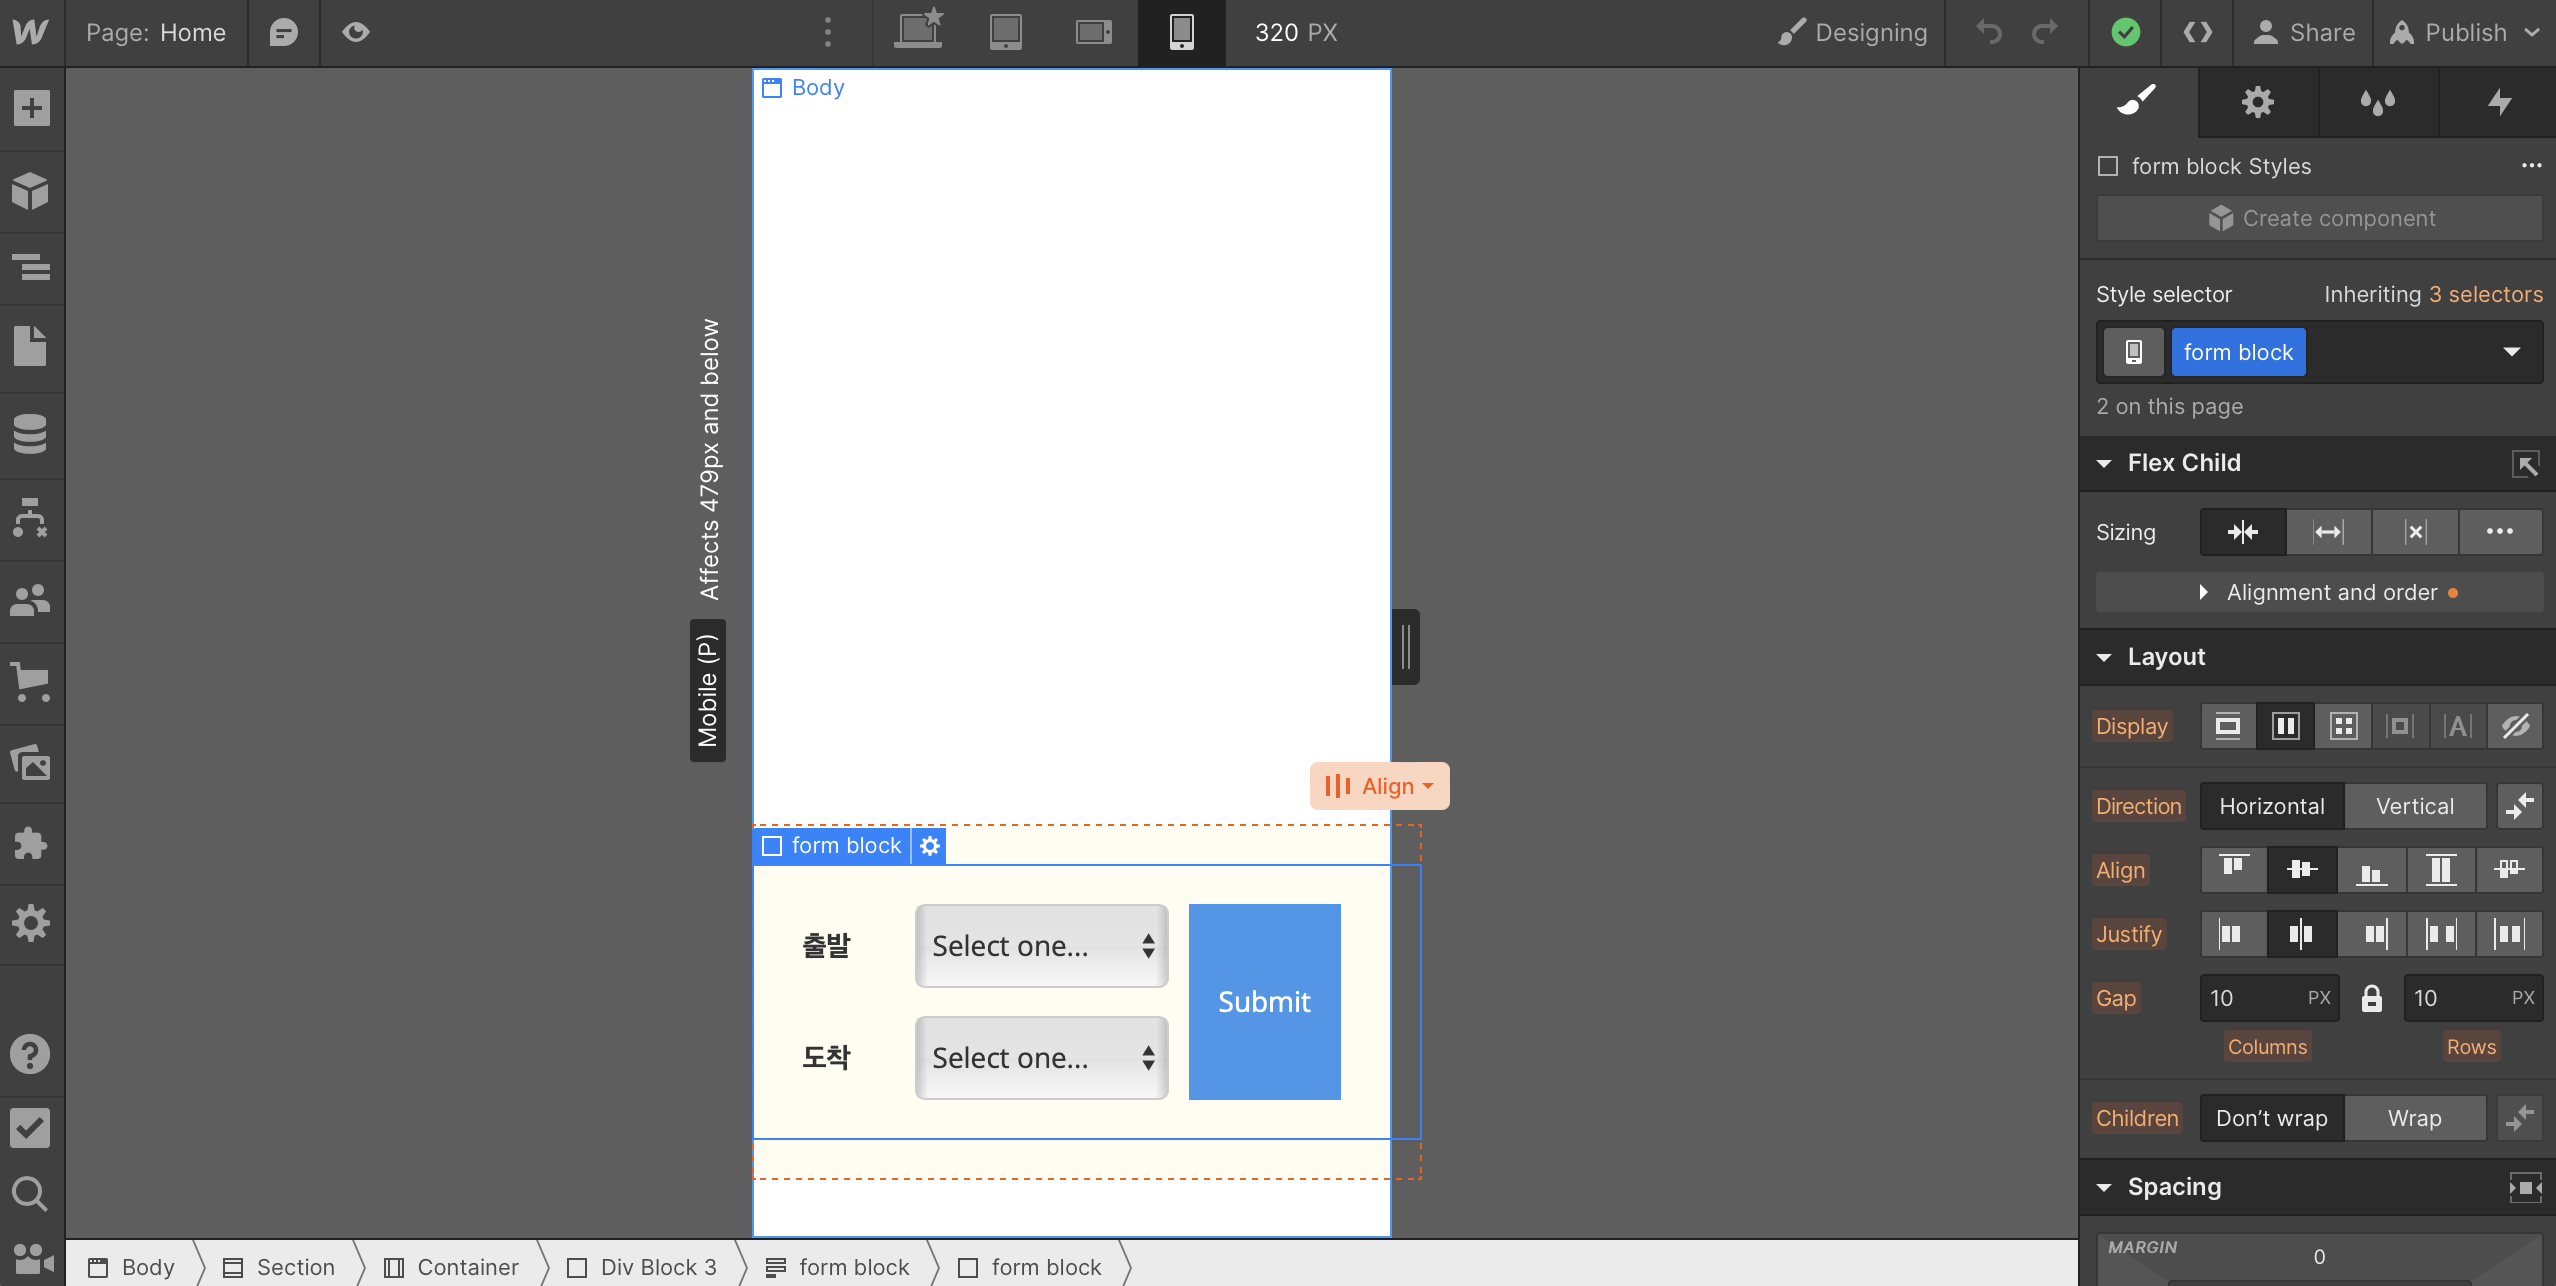Open the Pages panel

pyautogui.click(x=31, y=346)
